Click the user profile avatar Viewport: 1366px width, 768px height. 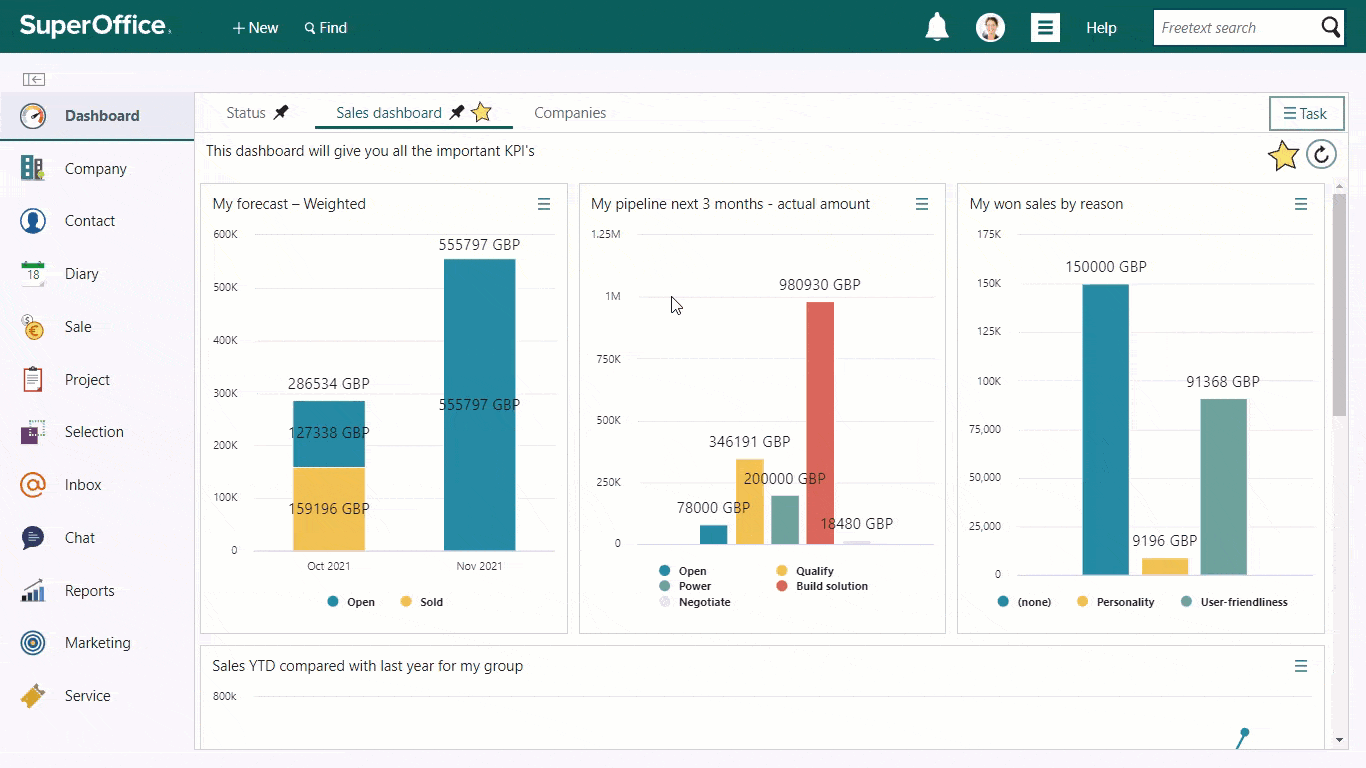pos(990,28)
